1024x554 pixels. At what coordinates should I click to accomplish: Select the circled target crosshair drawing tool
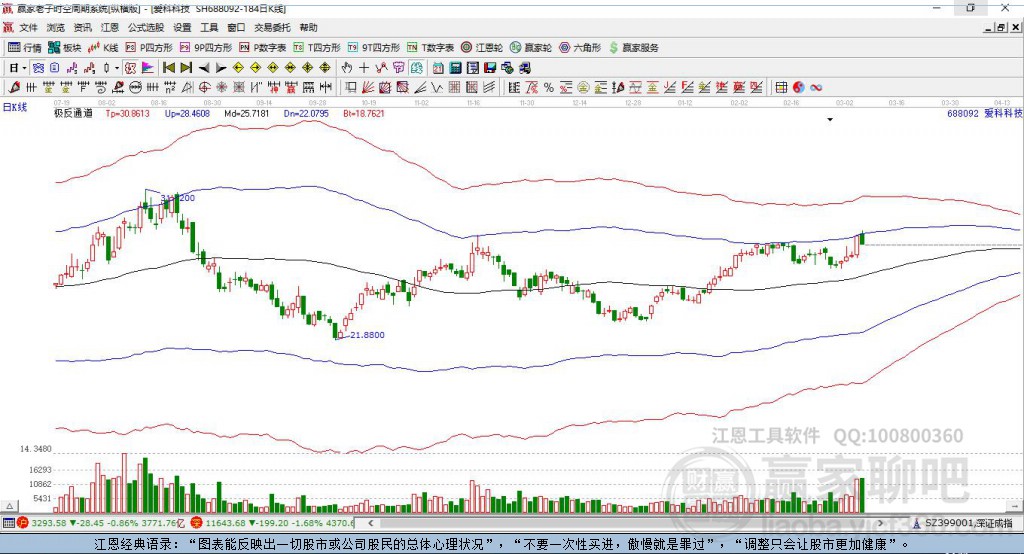point(204,87)
